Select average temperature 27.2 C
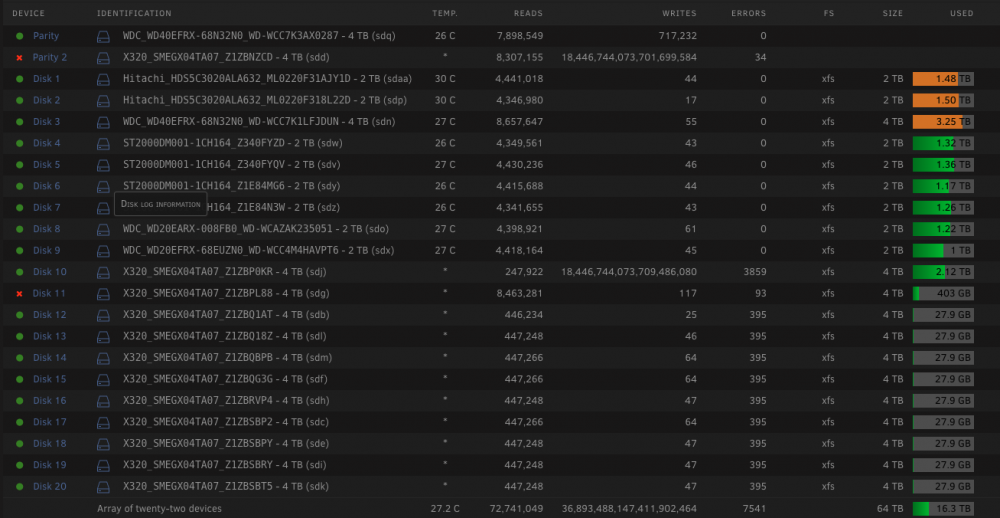 [445, 508]
